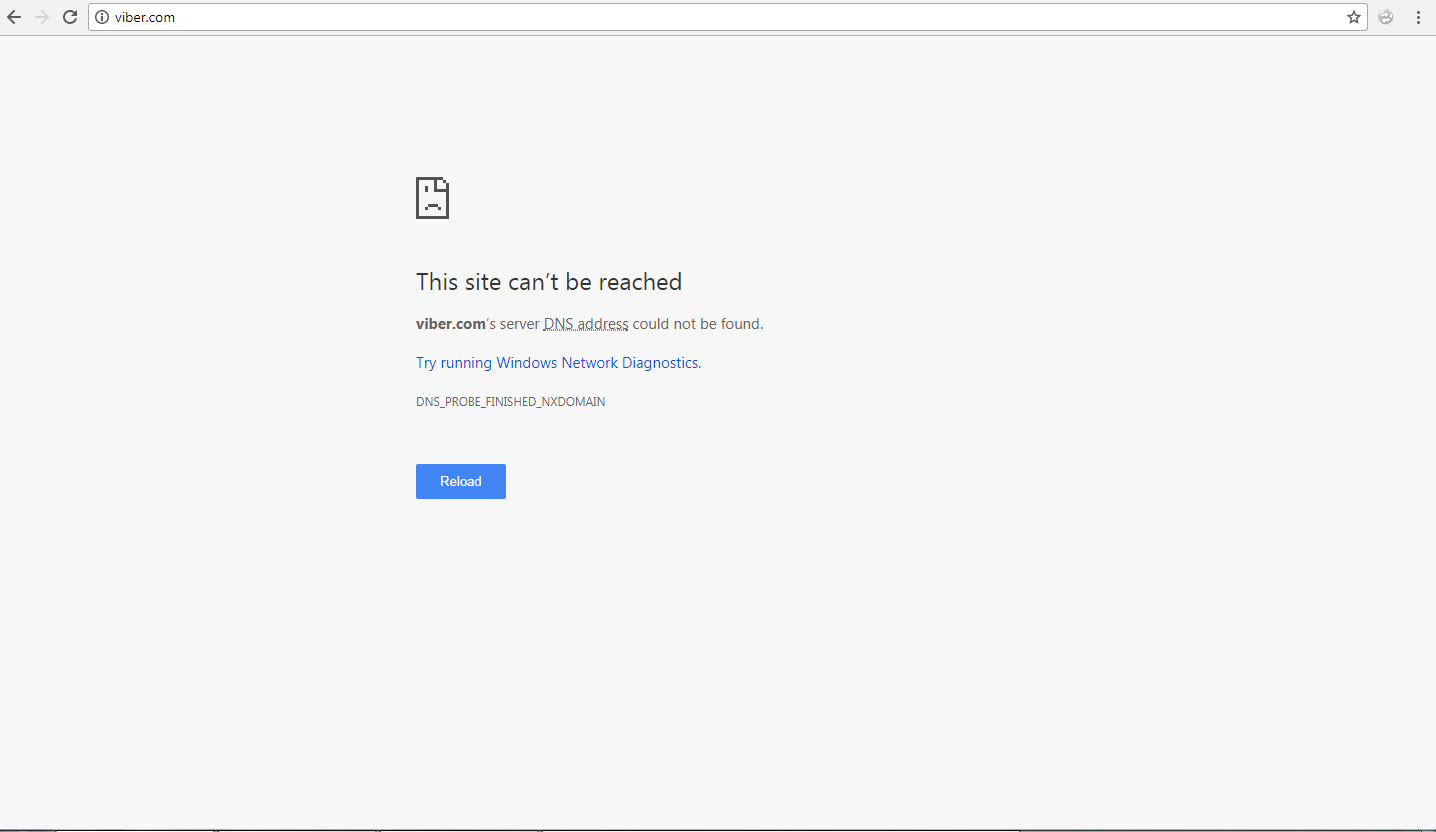Click the viber.com address bar
This screenshot has width=1436, height=832.
(727, 17)
